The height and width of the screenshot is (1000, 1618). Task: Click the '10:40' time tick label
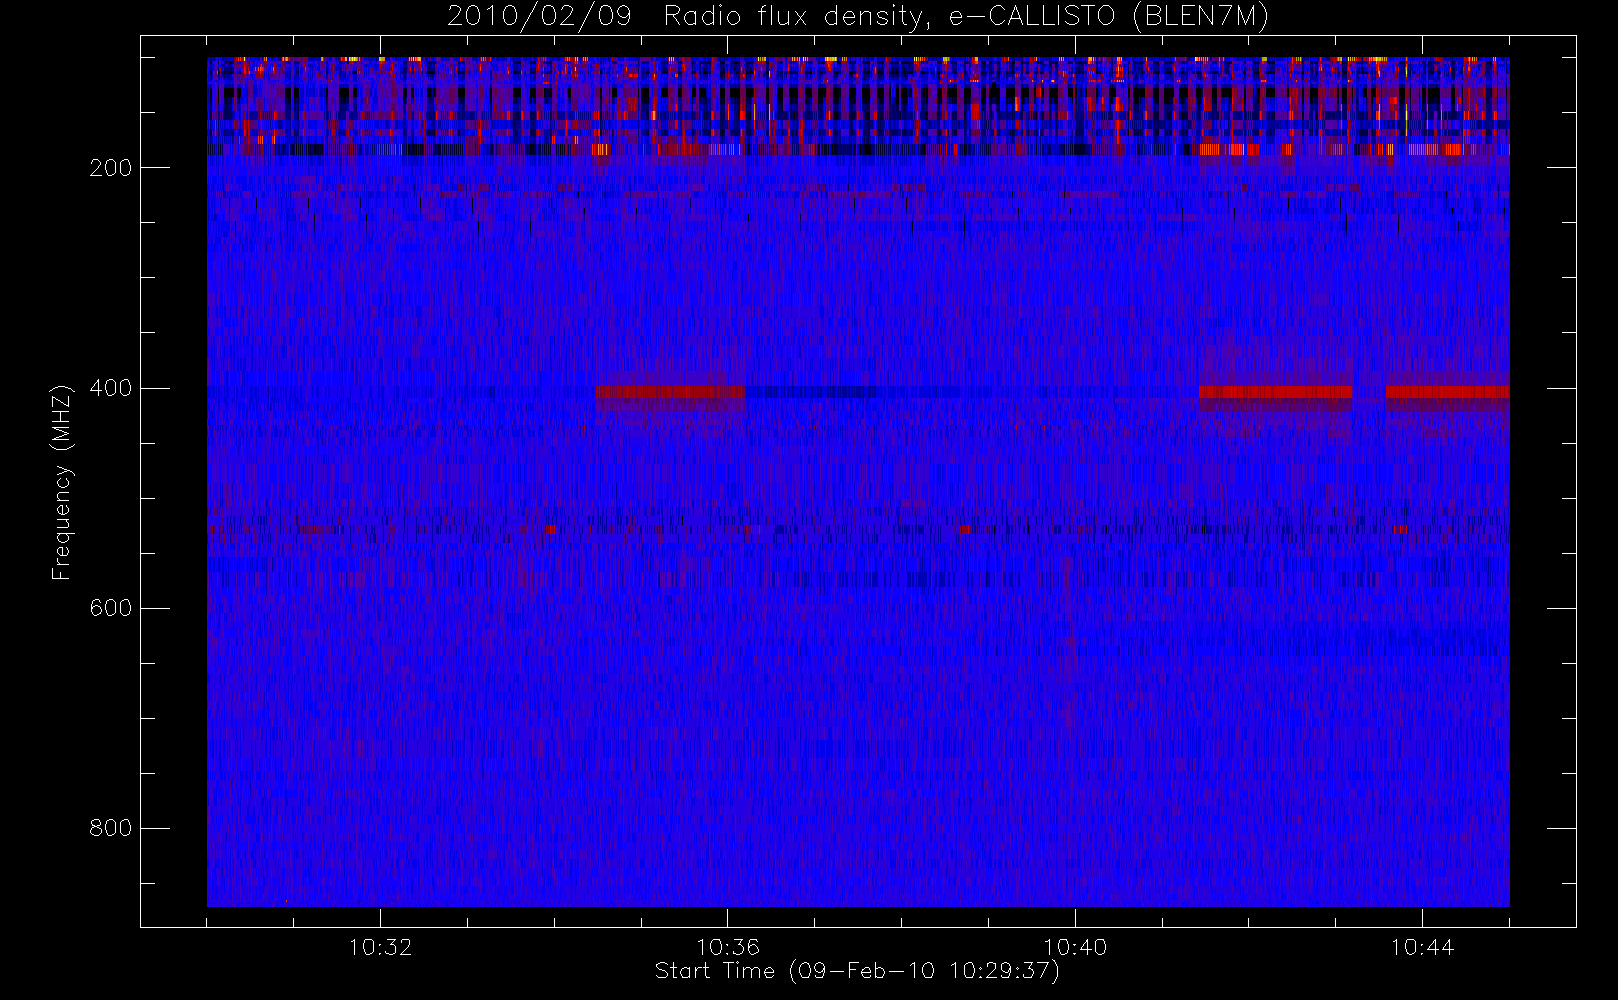1075,947
